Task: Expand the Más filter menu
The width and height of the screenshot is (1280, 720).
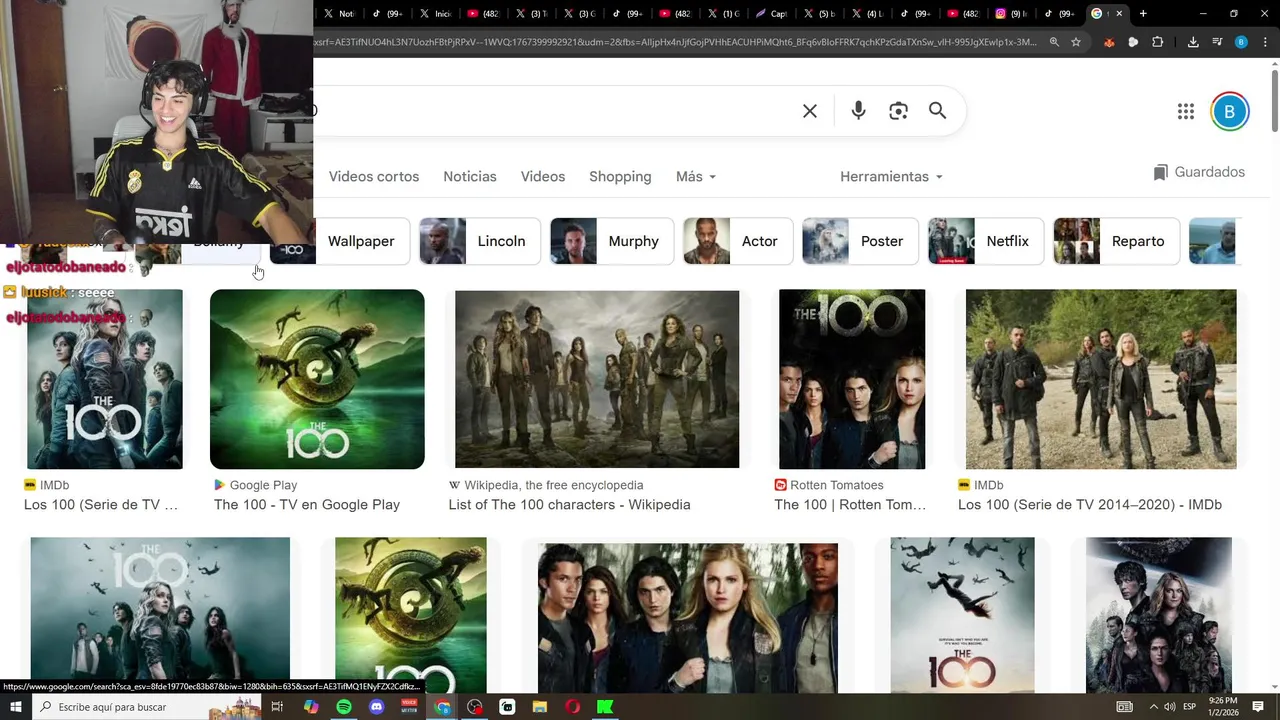Action: (x=696, y=176)
